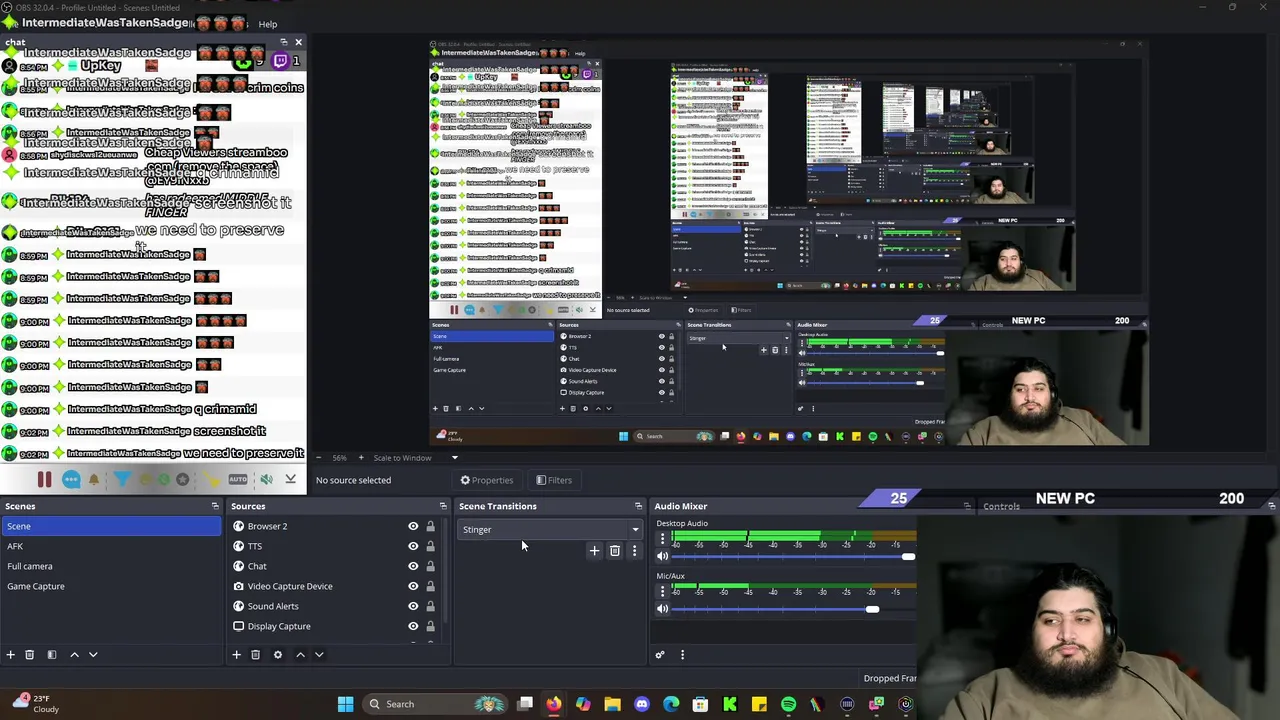Image resolution: width=1280 pixels, height=720 pixels.
Task: Select the highlighted Scene entry
Action: click(110, 526)
